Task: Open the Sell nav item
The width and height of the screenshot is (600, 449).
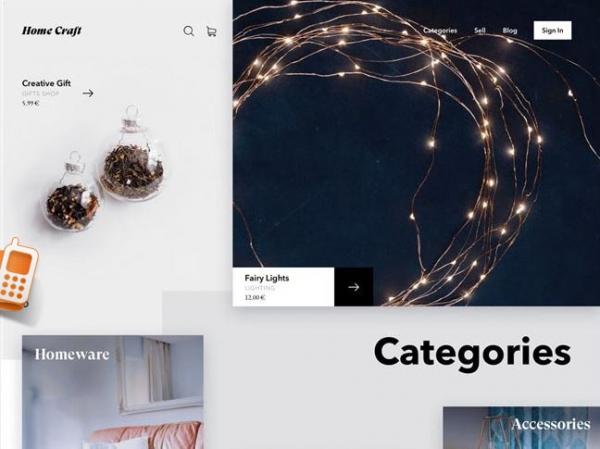Action: tap(480, 30)
